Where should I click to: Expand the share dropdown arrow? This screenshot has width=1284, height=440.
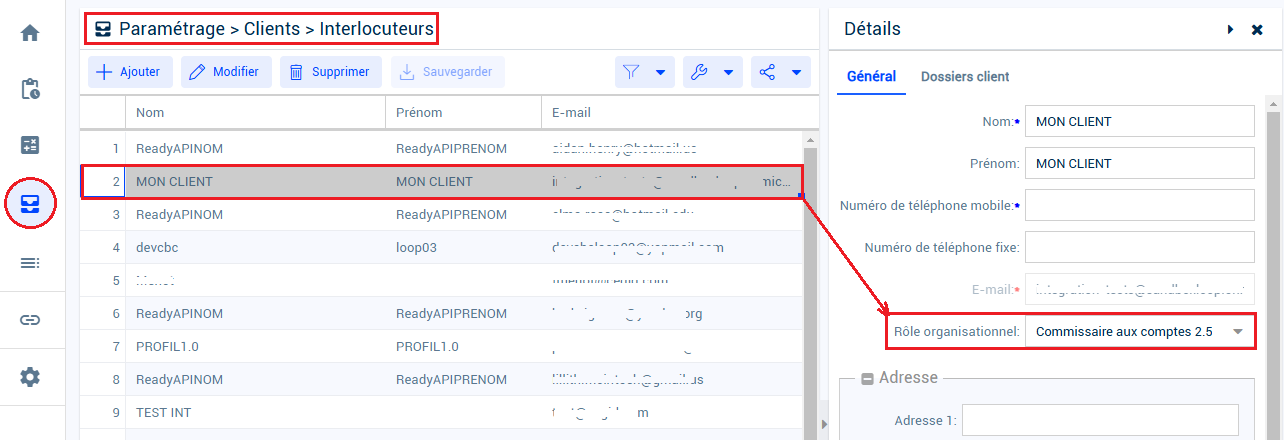[796, 72]
